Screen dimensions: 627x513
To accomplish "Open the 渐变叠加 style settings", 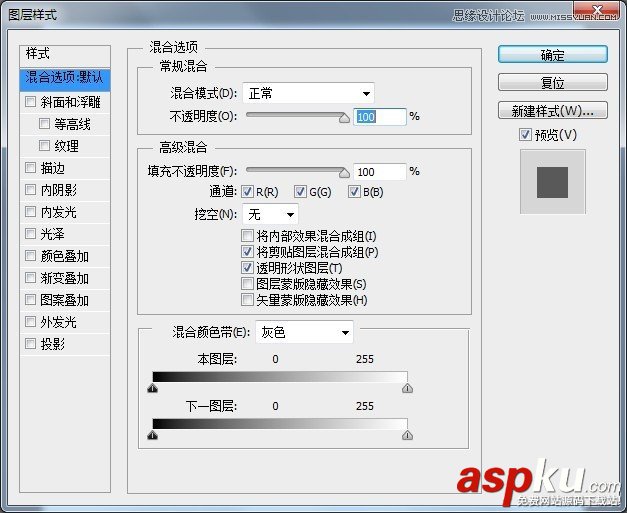I will tap(64, 278).
